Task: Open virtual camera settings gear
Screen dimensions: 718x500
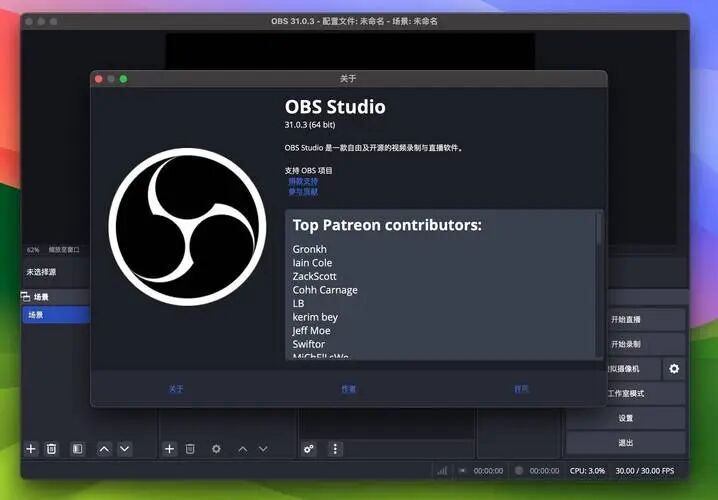Action: [674, 369]
